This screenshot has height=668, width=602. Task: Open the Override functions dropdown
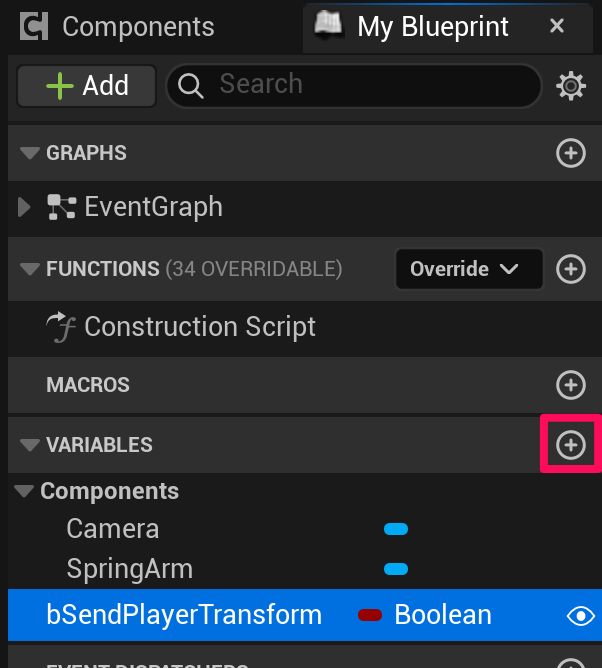(x=469, y=269)
